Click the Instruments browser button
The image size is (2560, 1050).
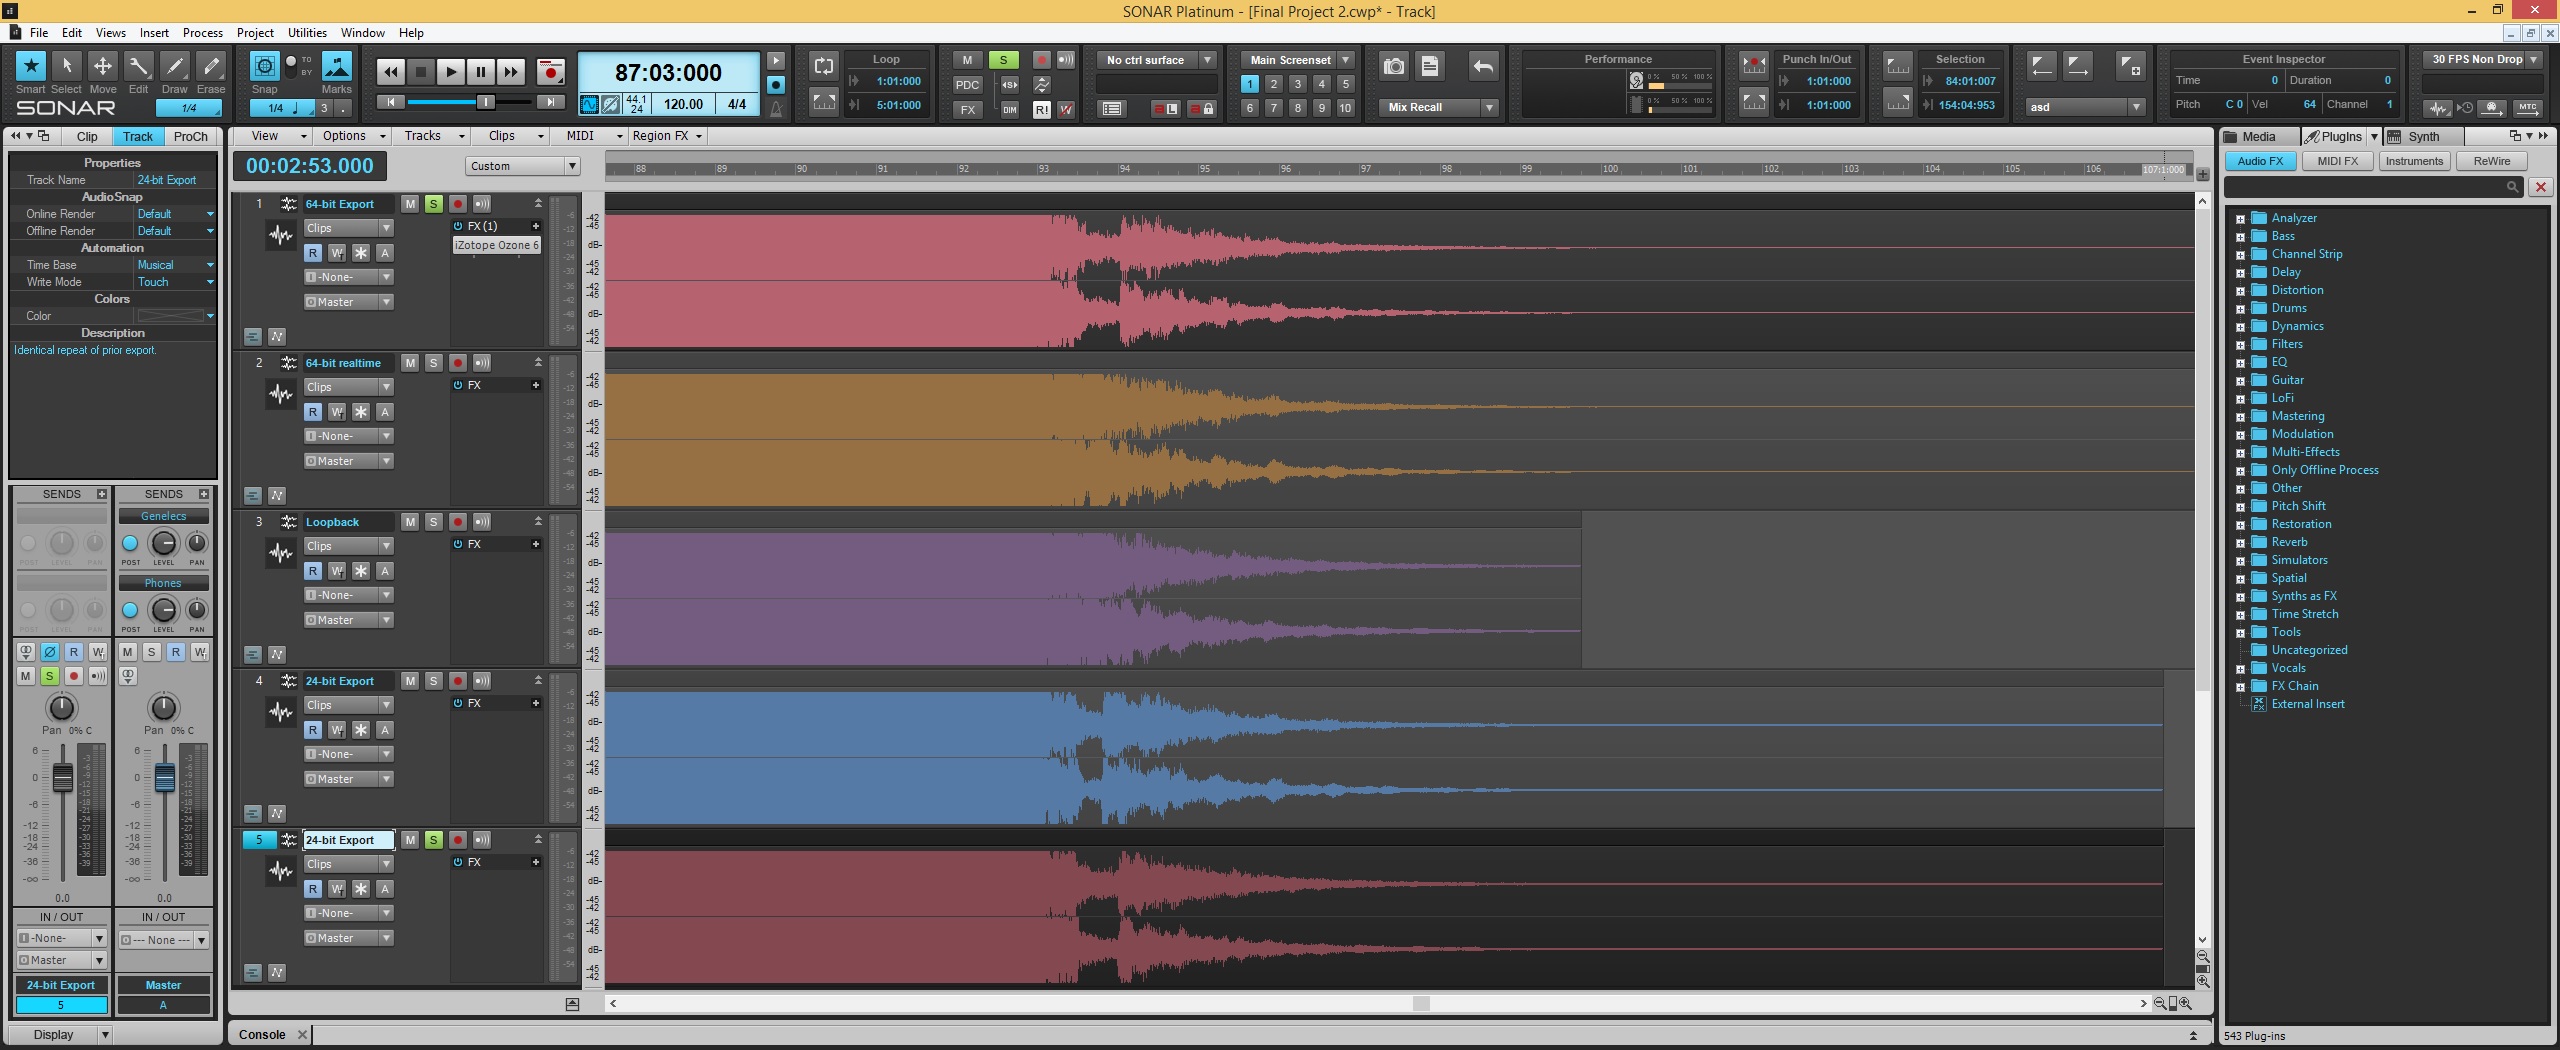[x=2413, y=161]
